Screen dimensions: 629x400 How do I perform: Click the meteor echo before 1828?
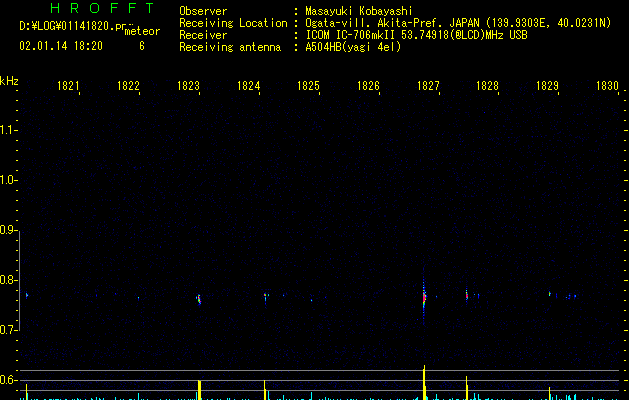(467, 295)
